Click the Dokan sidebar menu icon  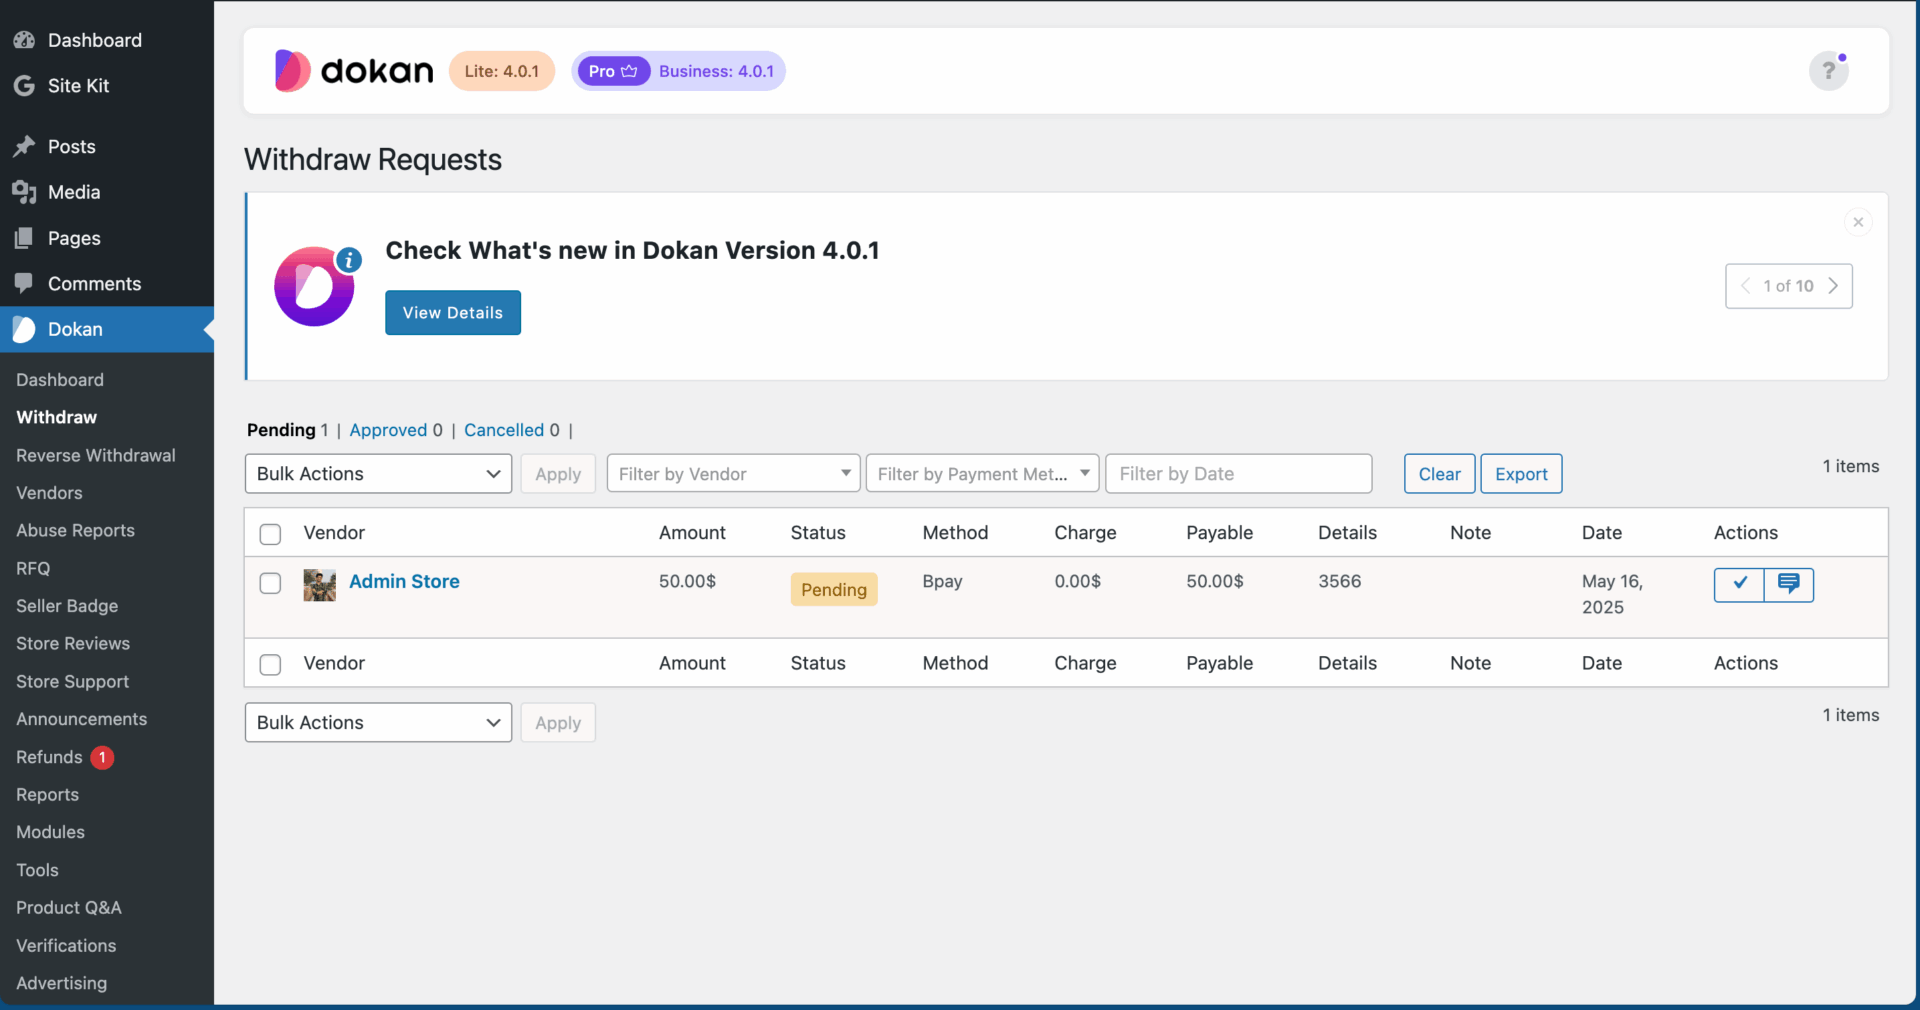pos(24,329)
